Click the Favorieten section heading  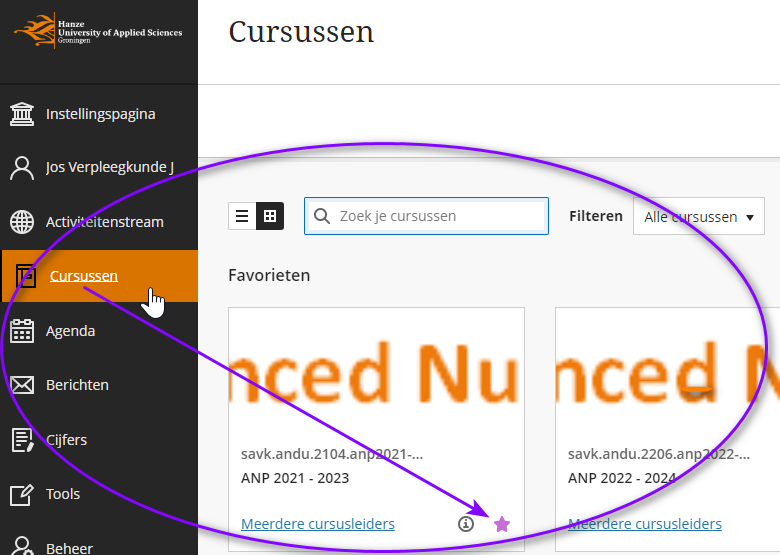click(269, 275)
